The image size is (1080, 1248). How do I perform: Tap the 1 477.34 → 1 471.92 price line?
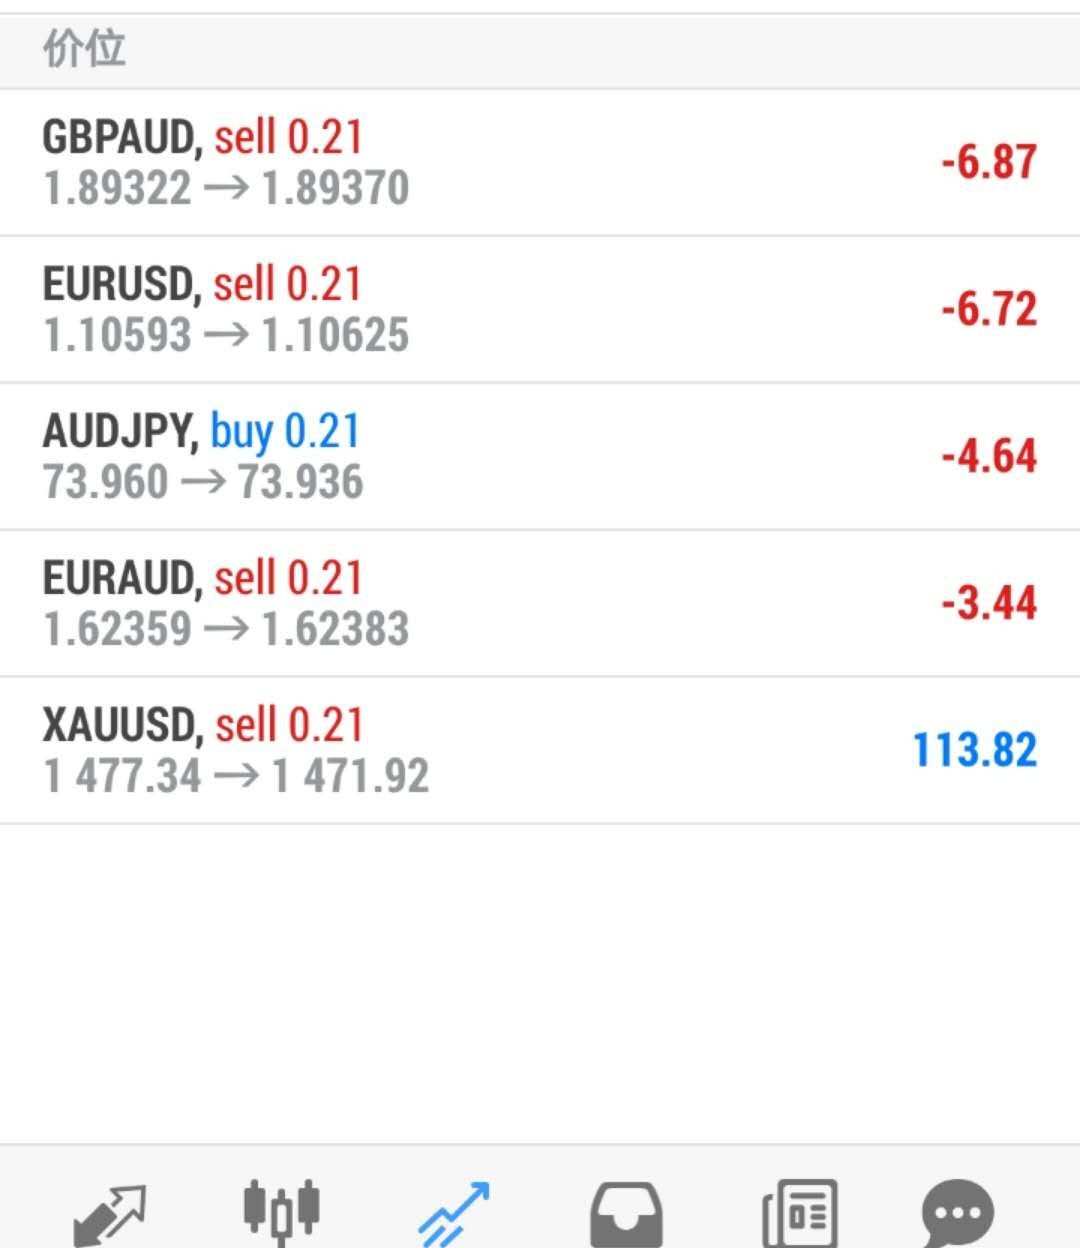236,776
